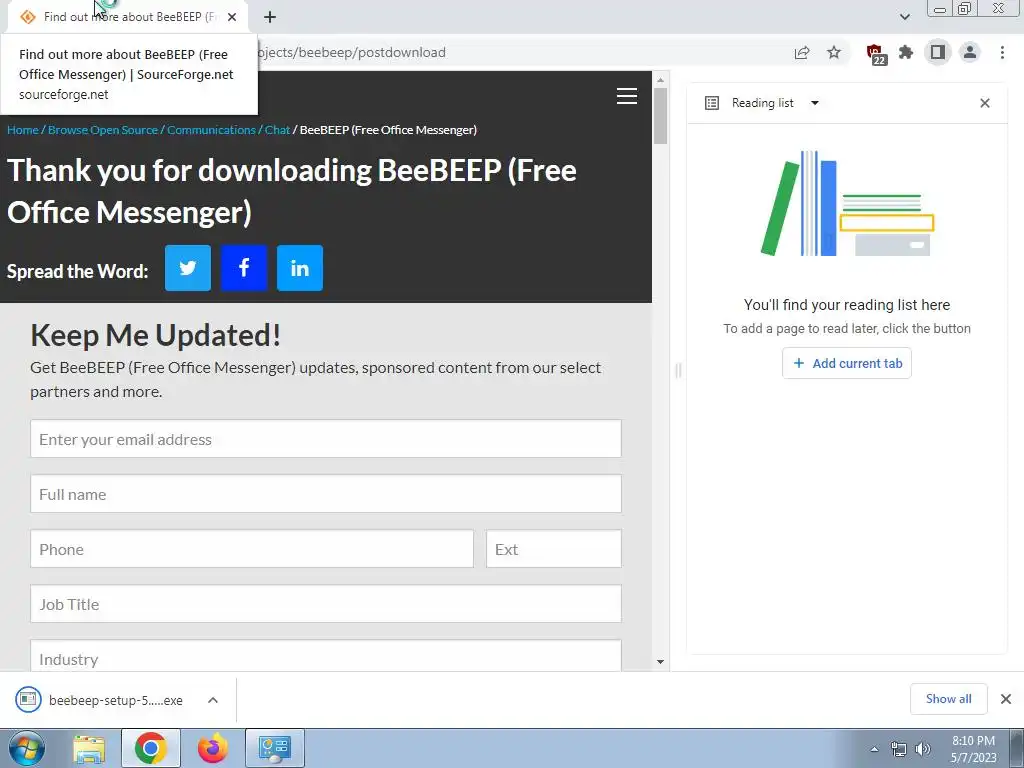Open the beebeep-setup exe download item
The width and height of the screenshot is (1024, 768).
coord(99,700)
